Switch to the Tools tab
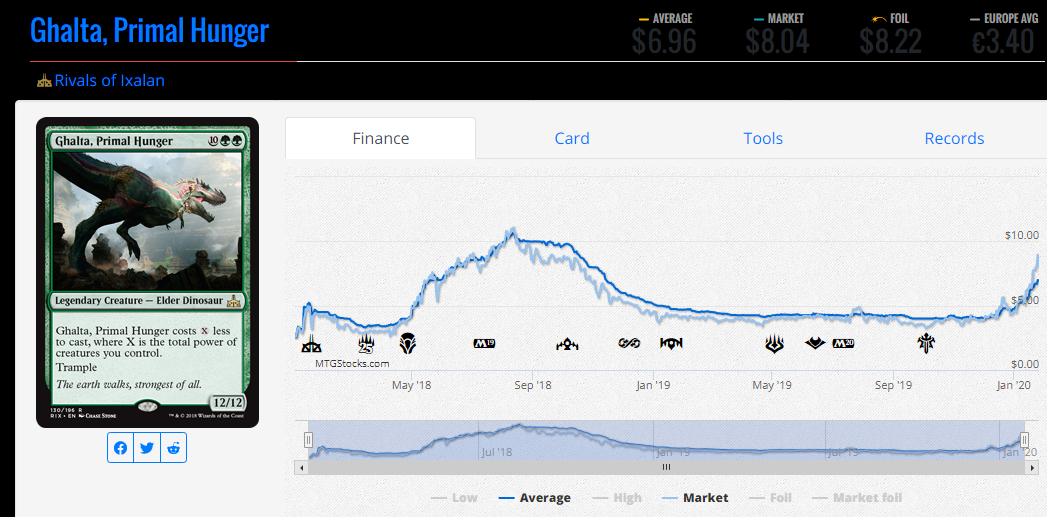This screenshot has width=1047, height=517. coord(763,138)
